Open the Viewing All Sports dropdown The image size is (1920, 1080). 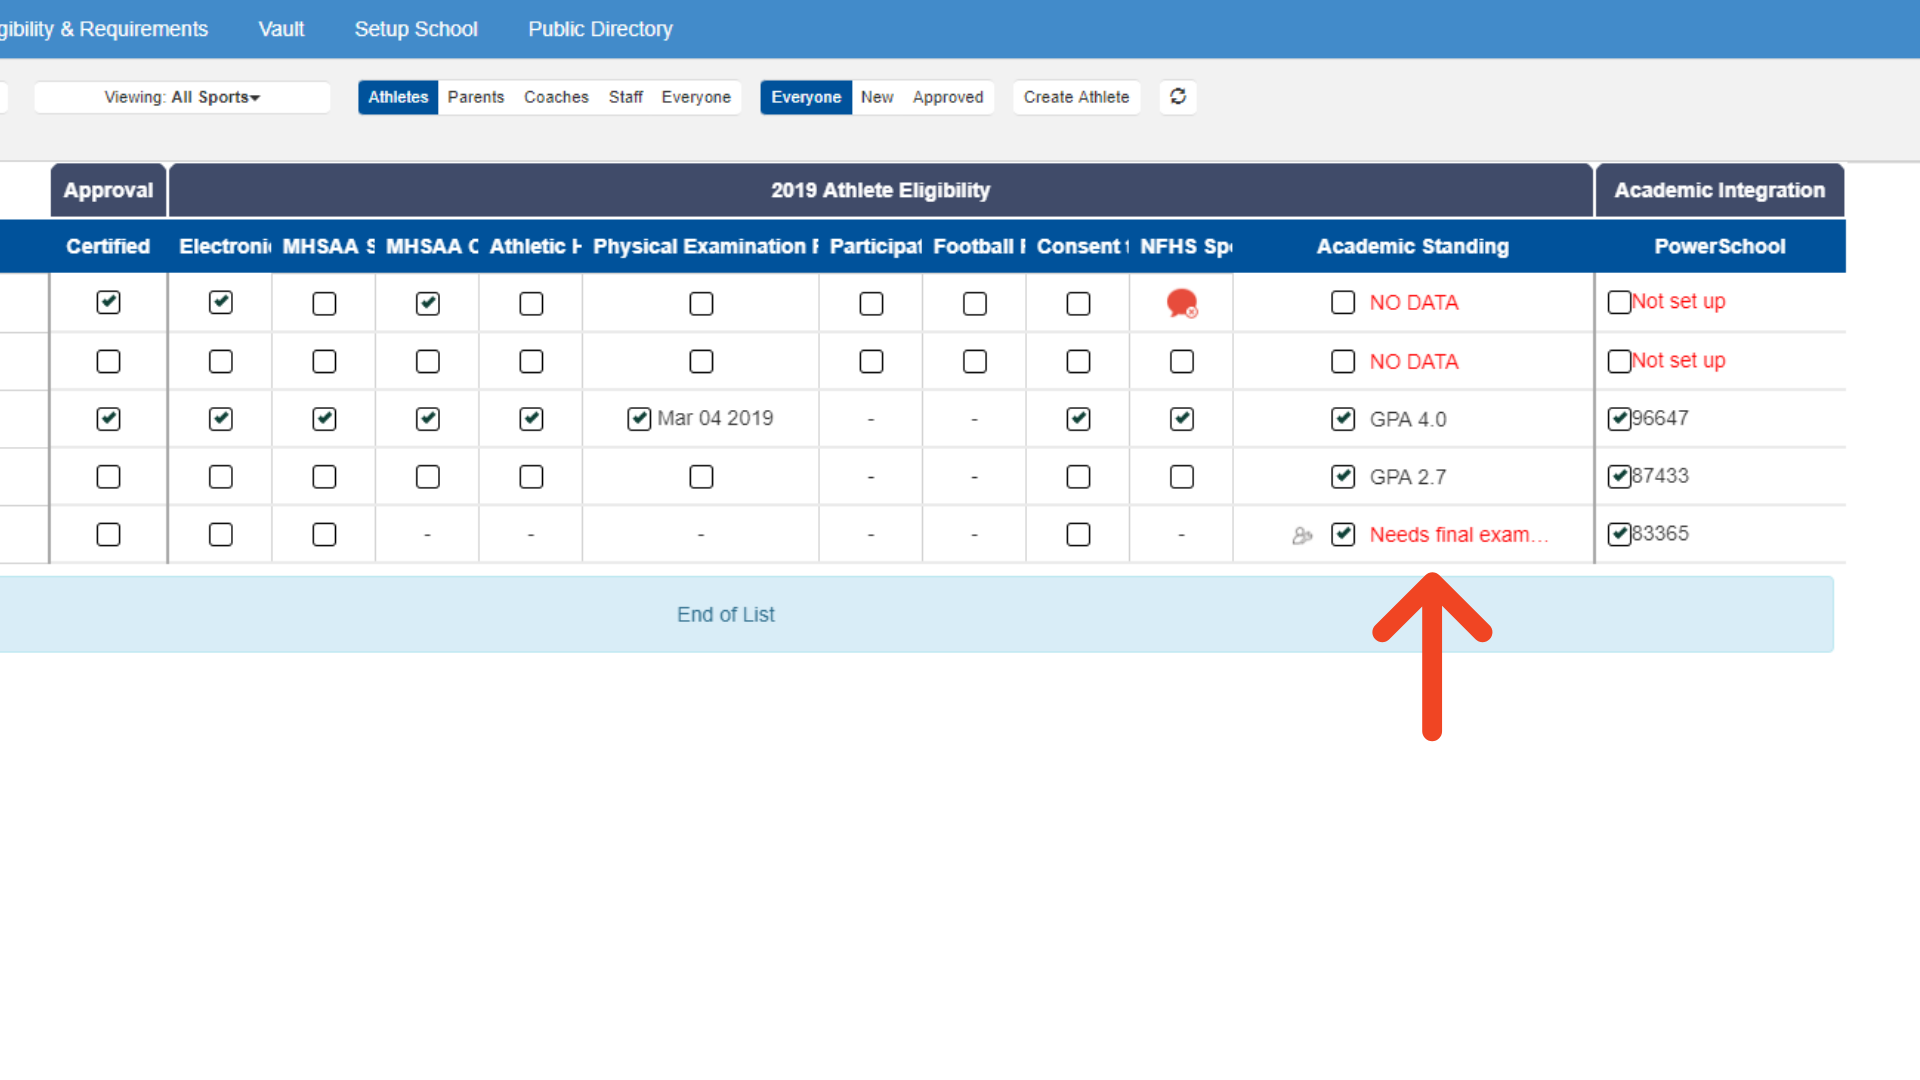point(182,97)
